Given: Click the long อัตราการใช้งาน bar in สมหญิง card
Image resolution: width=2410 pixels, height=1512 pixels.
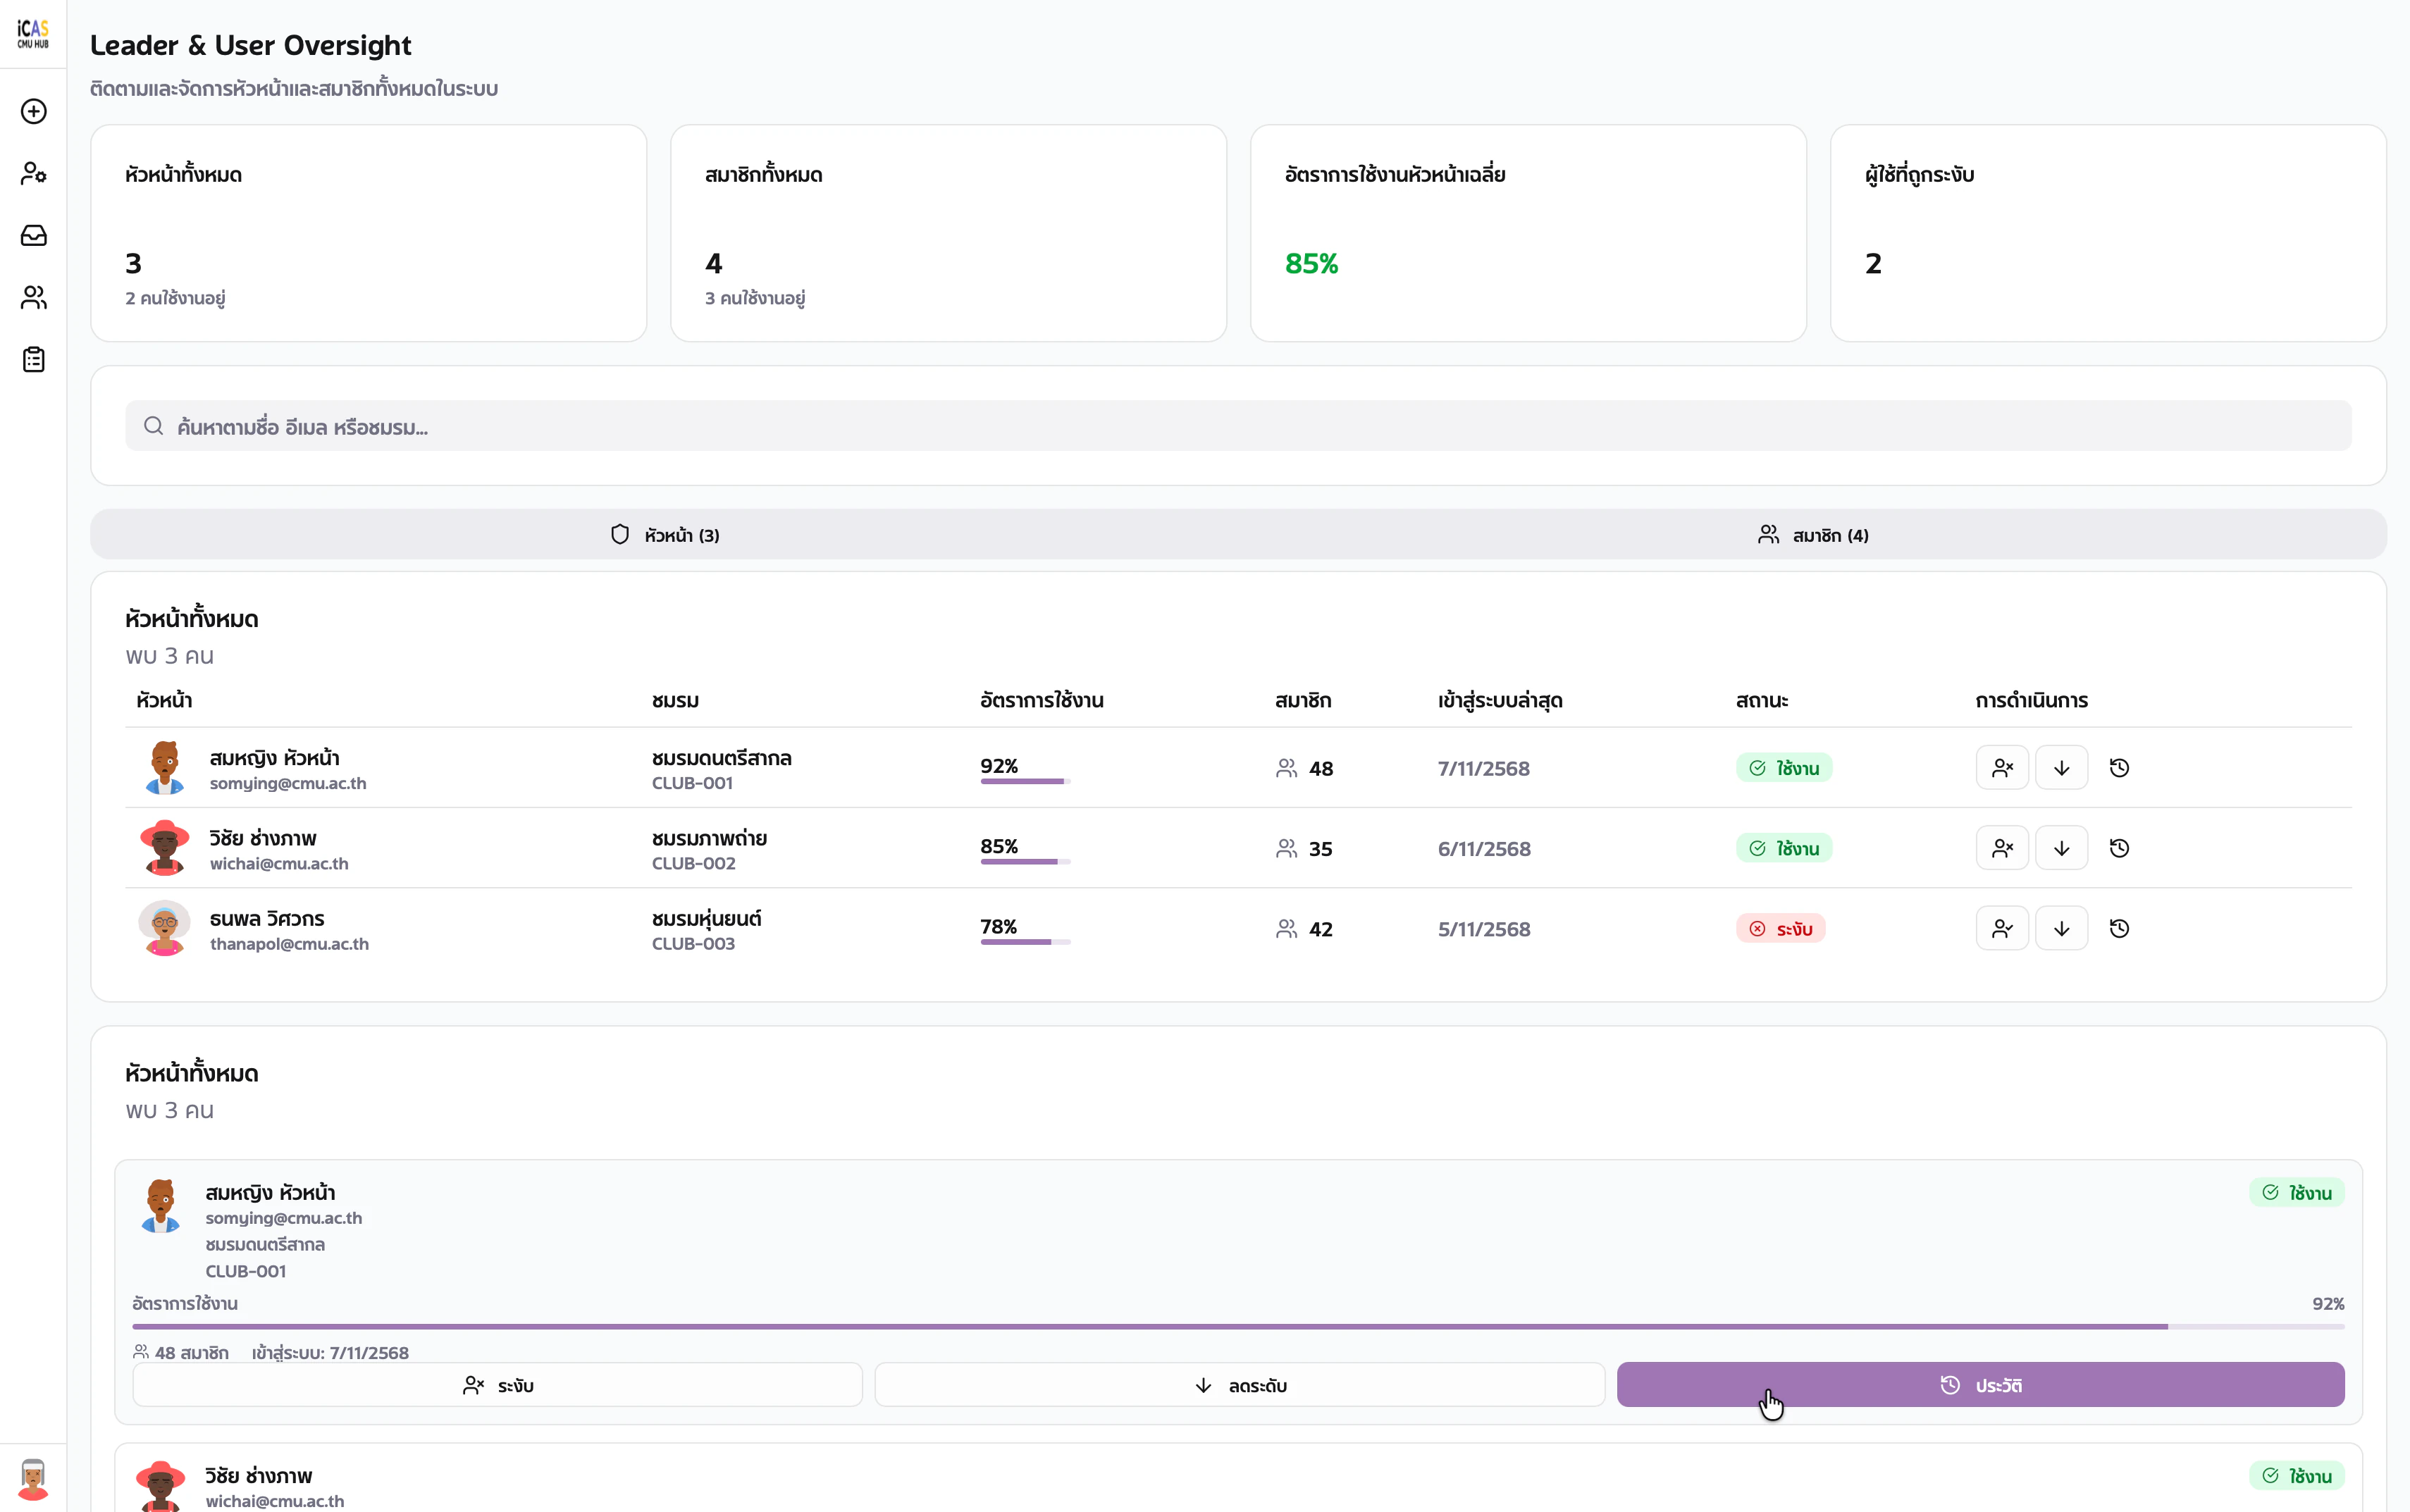Looking at the screenshot, I should 1238,1327.
